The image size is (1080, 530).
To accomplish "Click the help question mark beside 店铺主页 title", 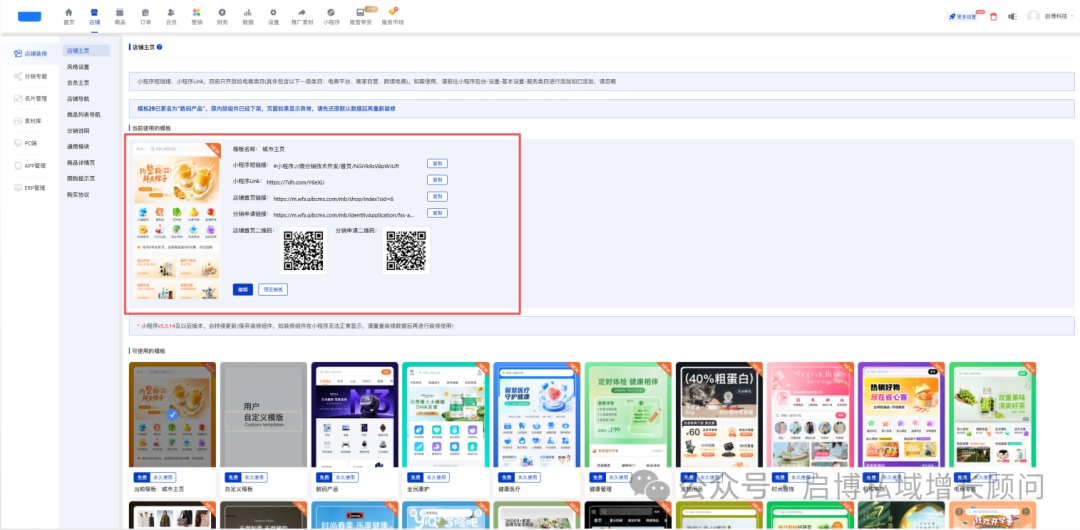I will [160, 48].
